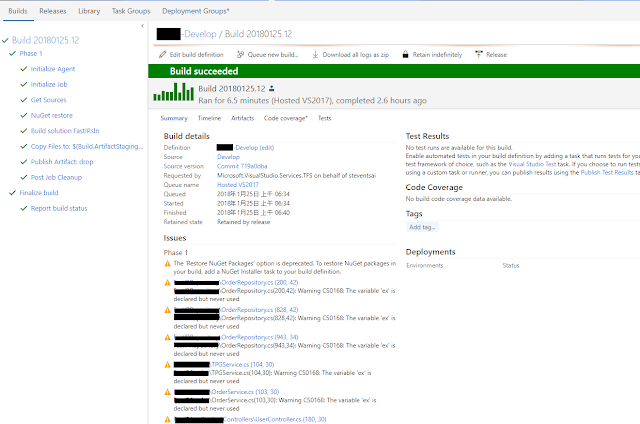This screenshot has height=424, width=640.
Task: Collapse the left build tree panel
Action: tap(142, 26)
